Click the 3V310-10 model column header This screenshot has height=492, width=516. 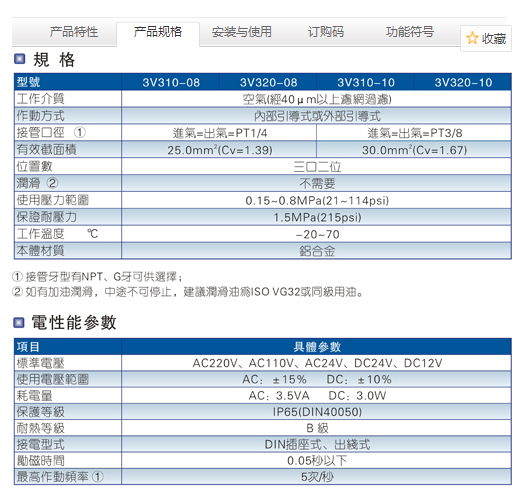(x=366, y=82)
